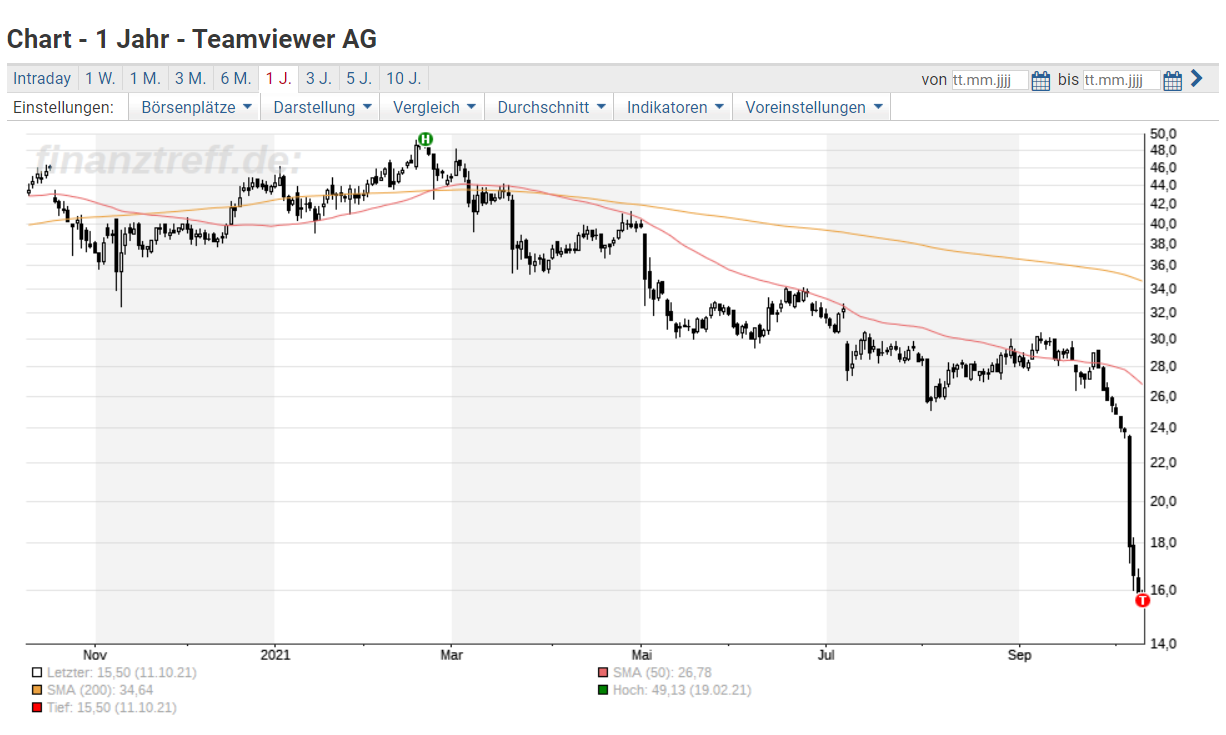Focus the 'bis' date input field
The height and width of the screenshot is (735, 1226).
tap(1121, 80)
